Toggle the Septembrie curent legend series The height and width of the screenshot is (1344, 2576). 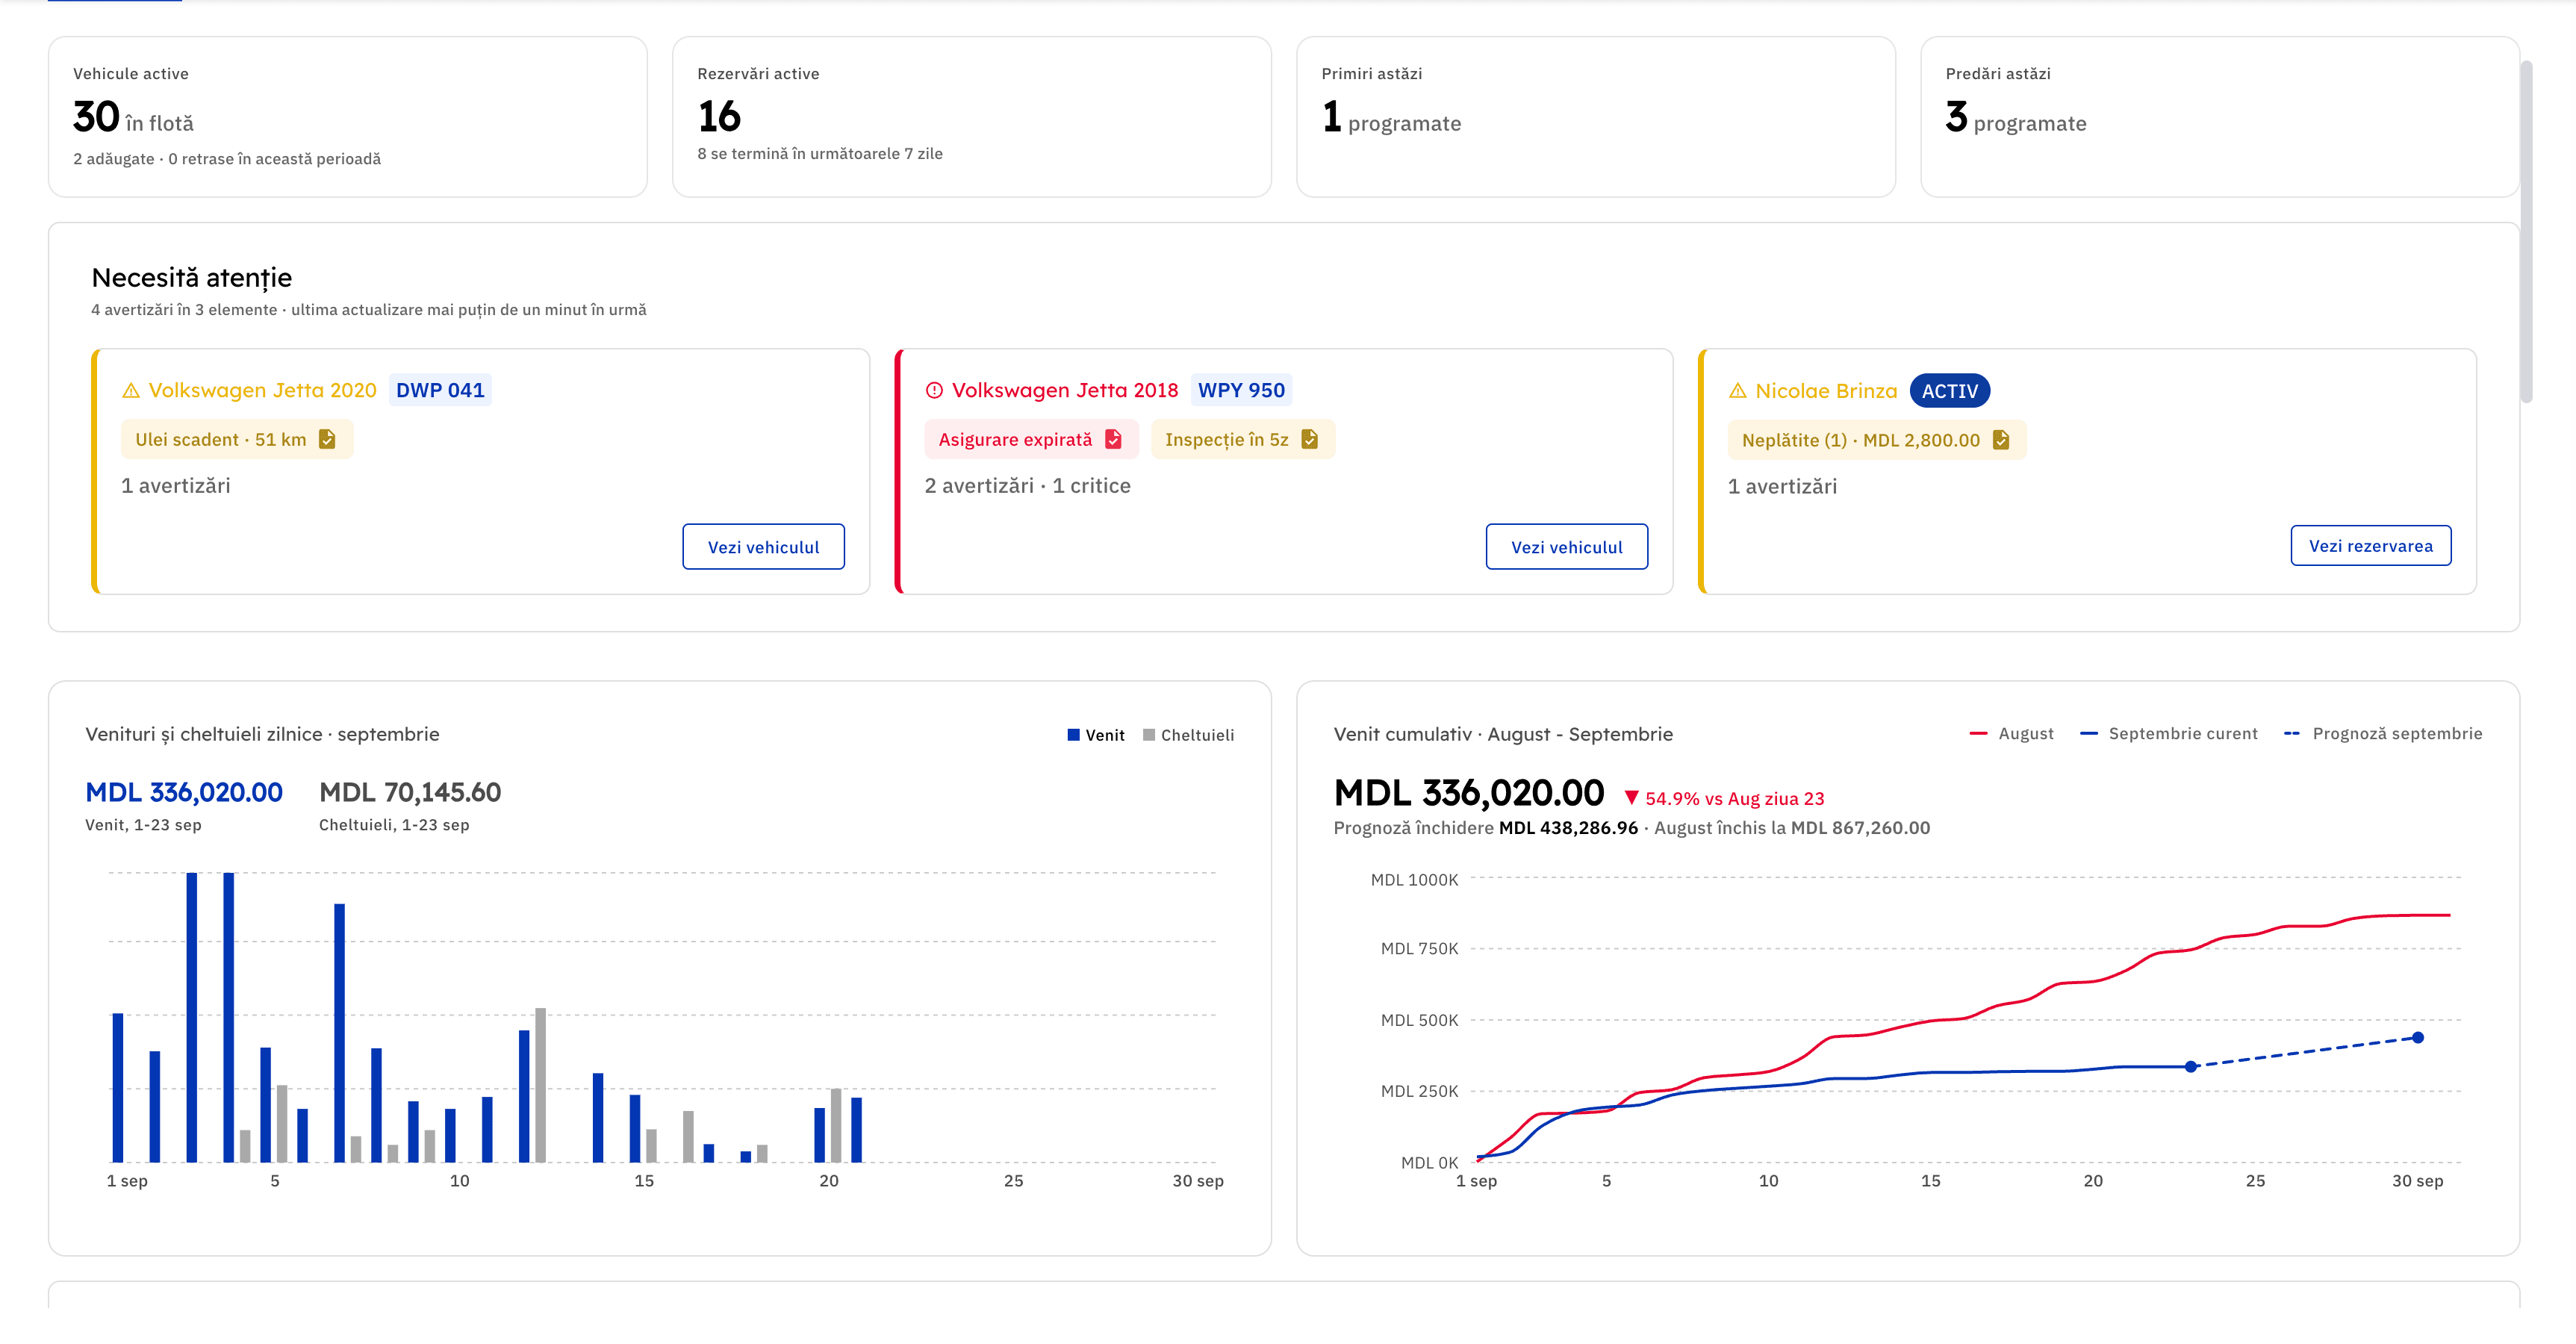2168,734
